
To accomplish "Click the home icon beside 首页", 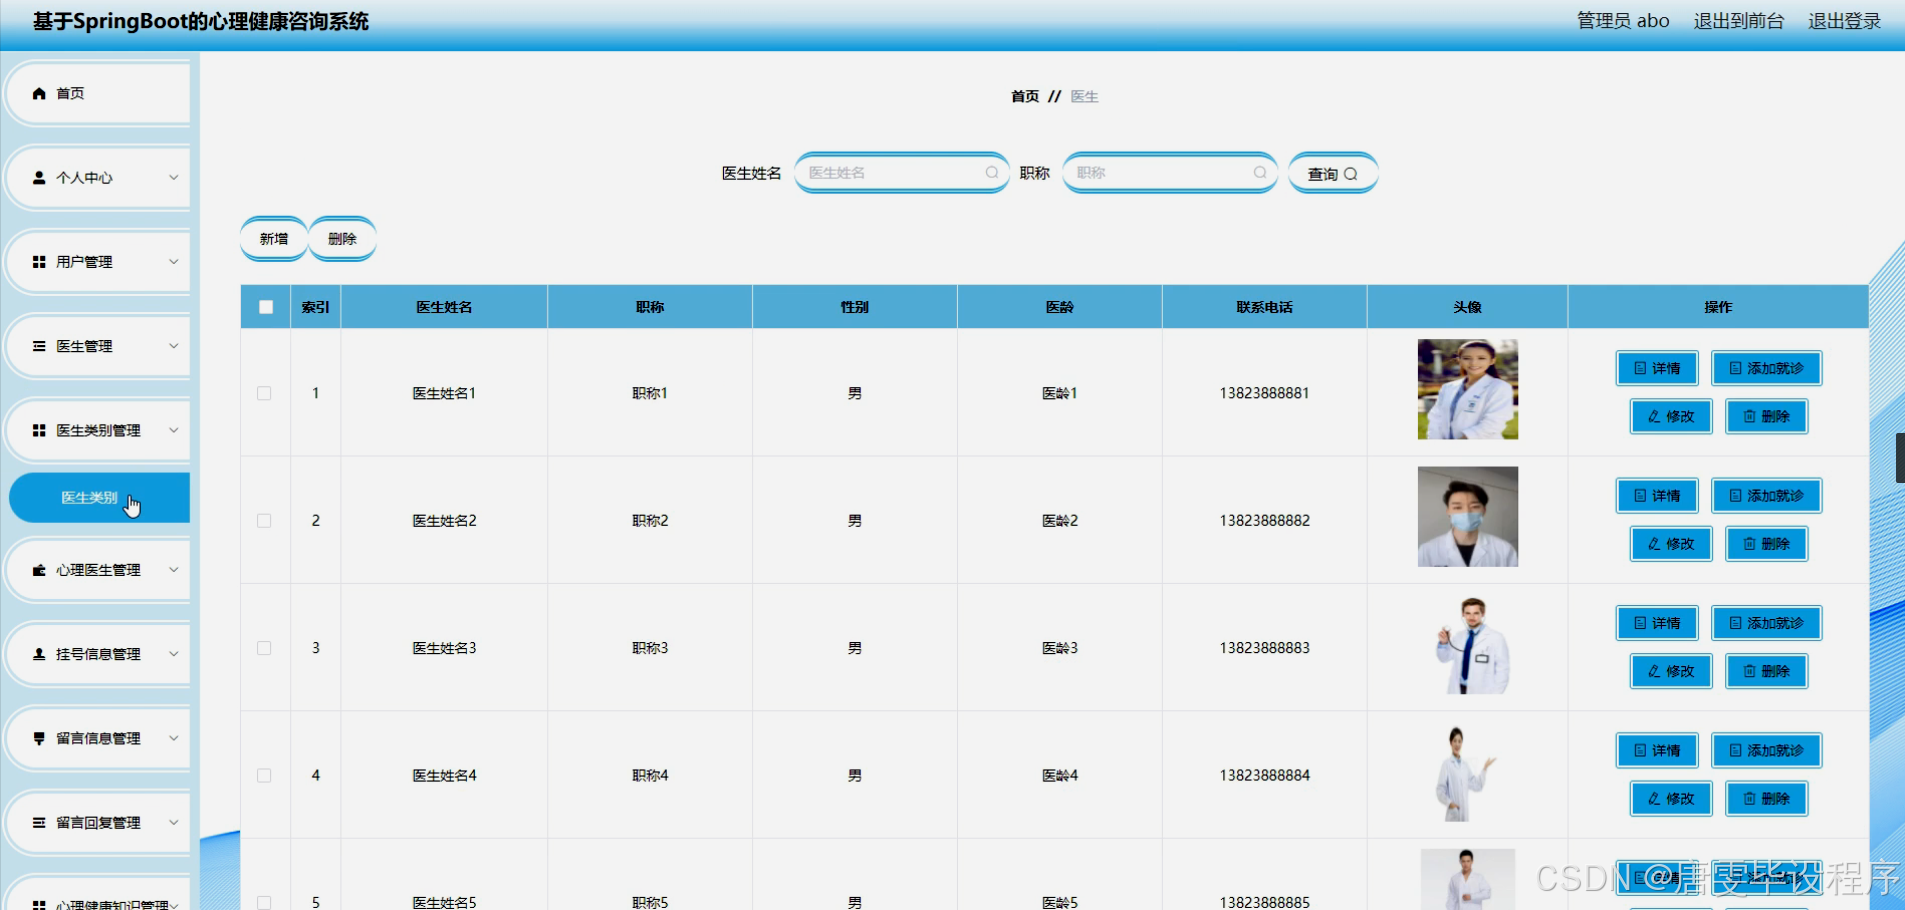I will click(39, 93).
